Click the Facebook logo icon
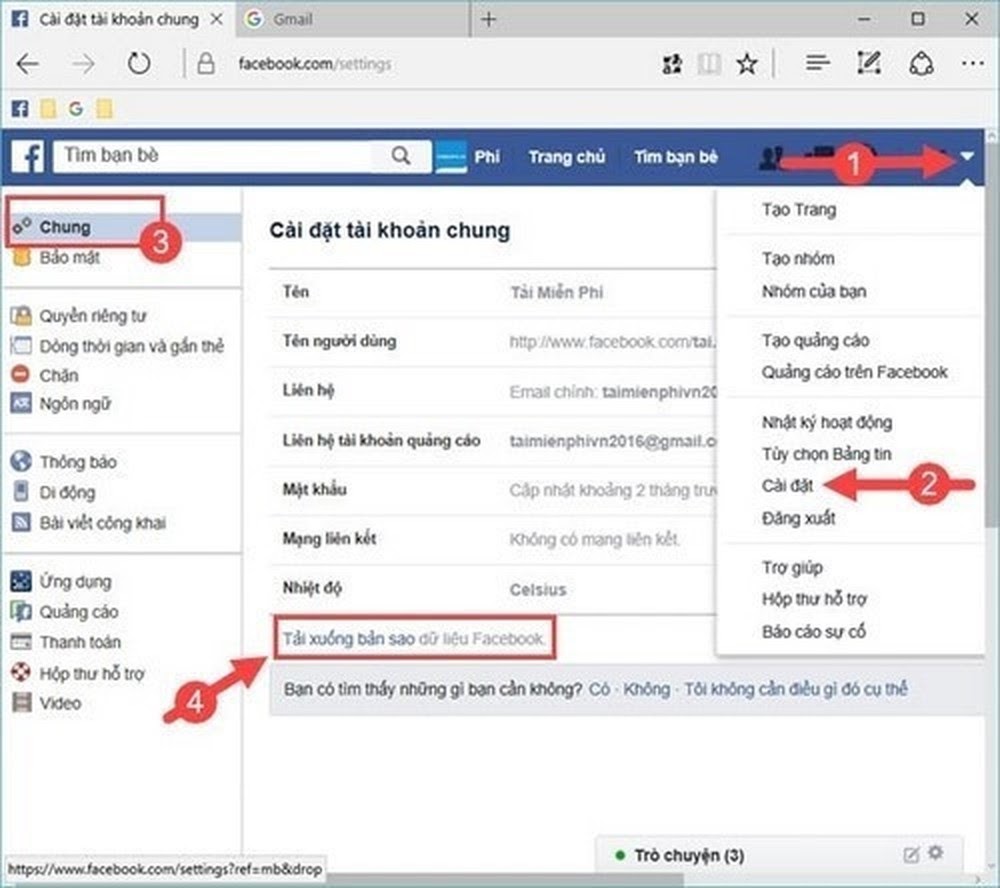The image size is (1000, 888). [28, 157]
